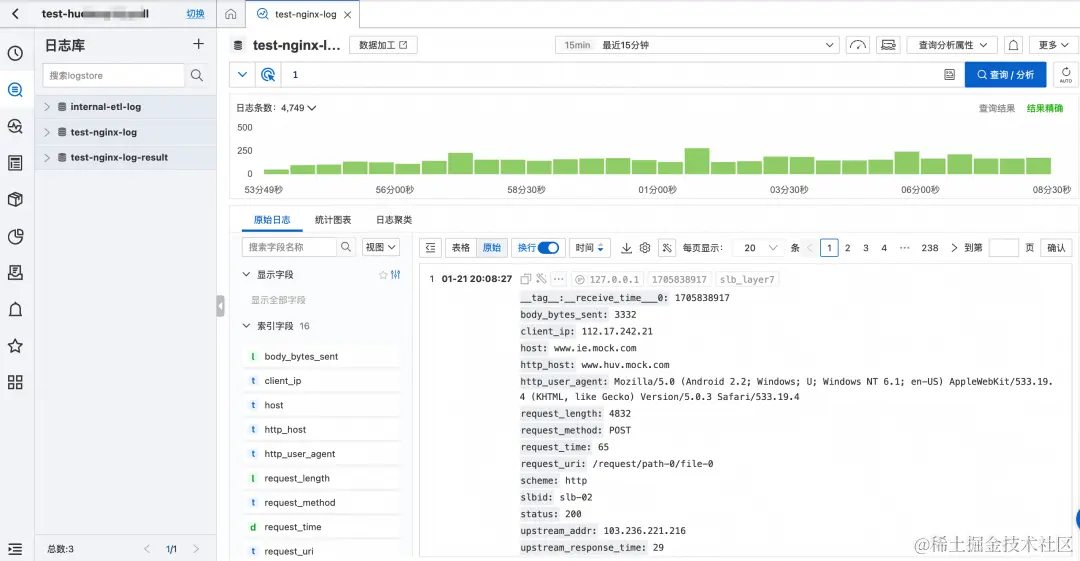Switch to 表格 table view
This screenshot has height=561, width=1080.
click(461, 247)
